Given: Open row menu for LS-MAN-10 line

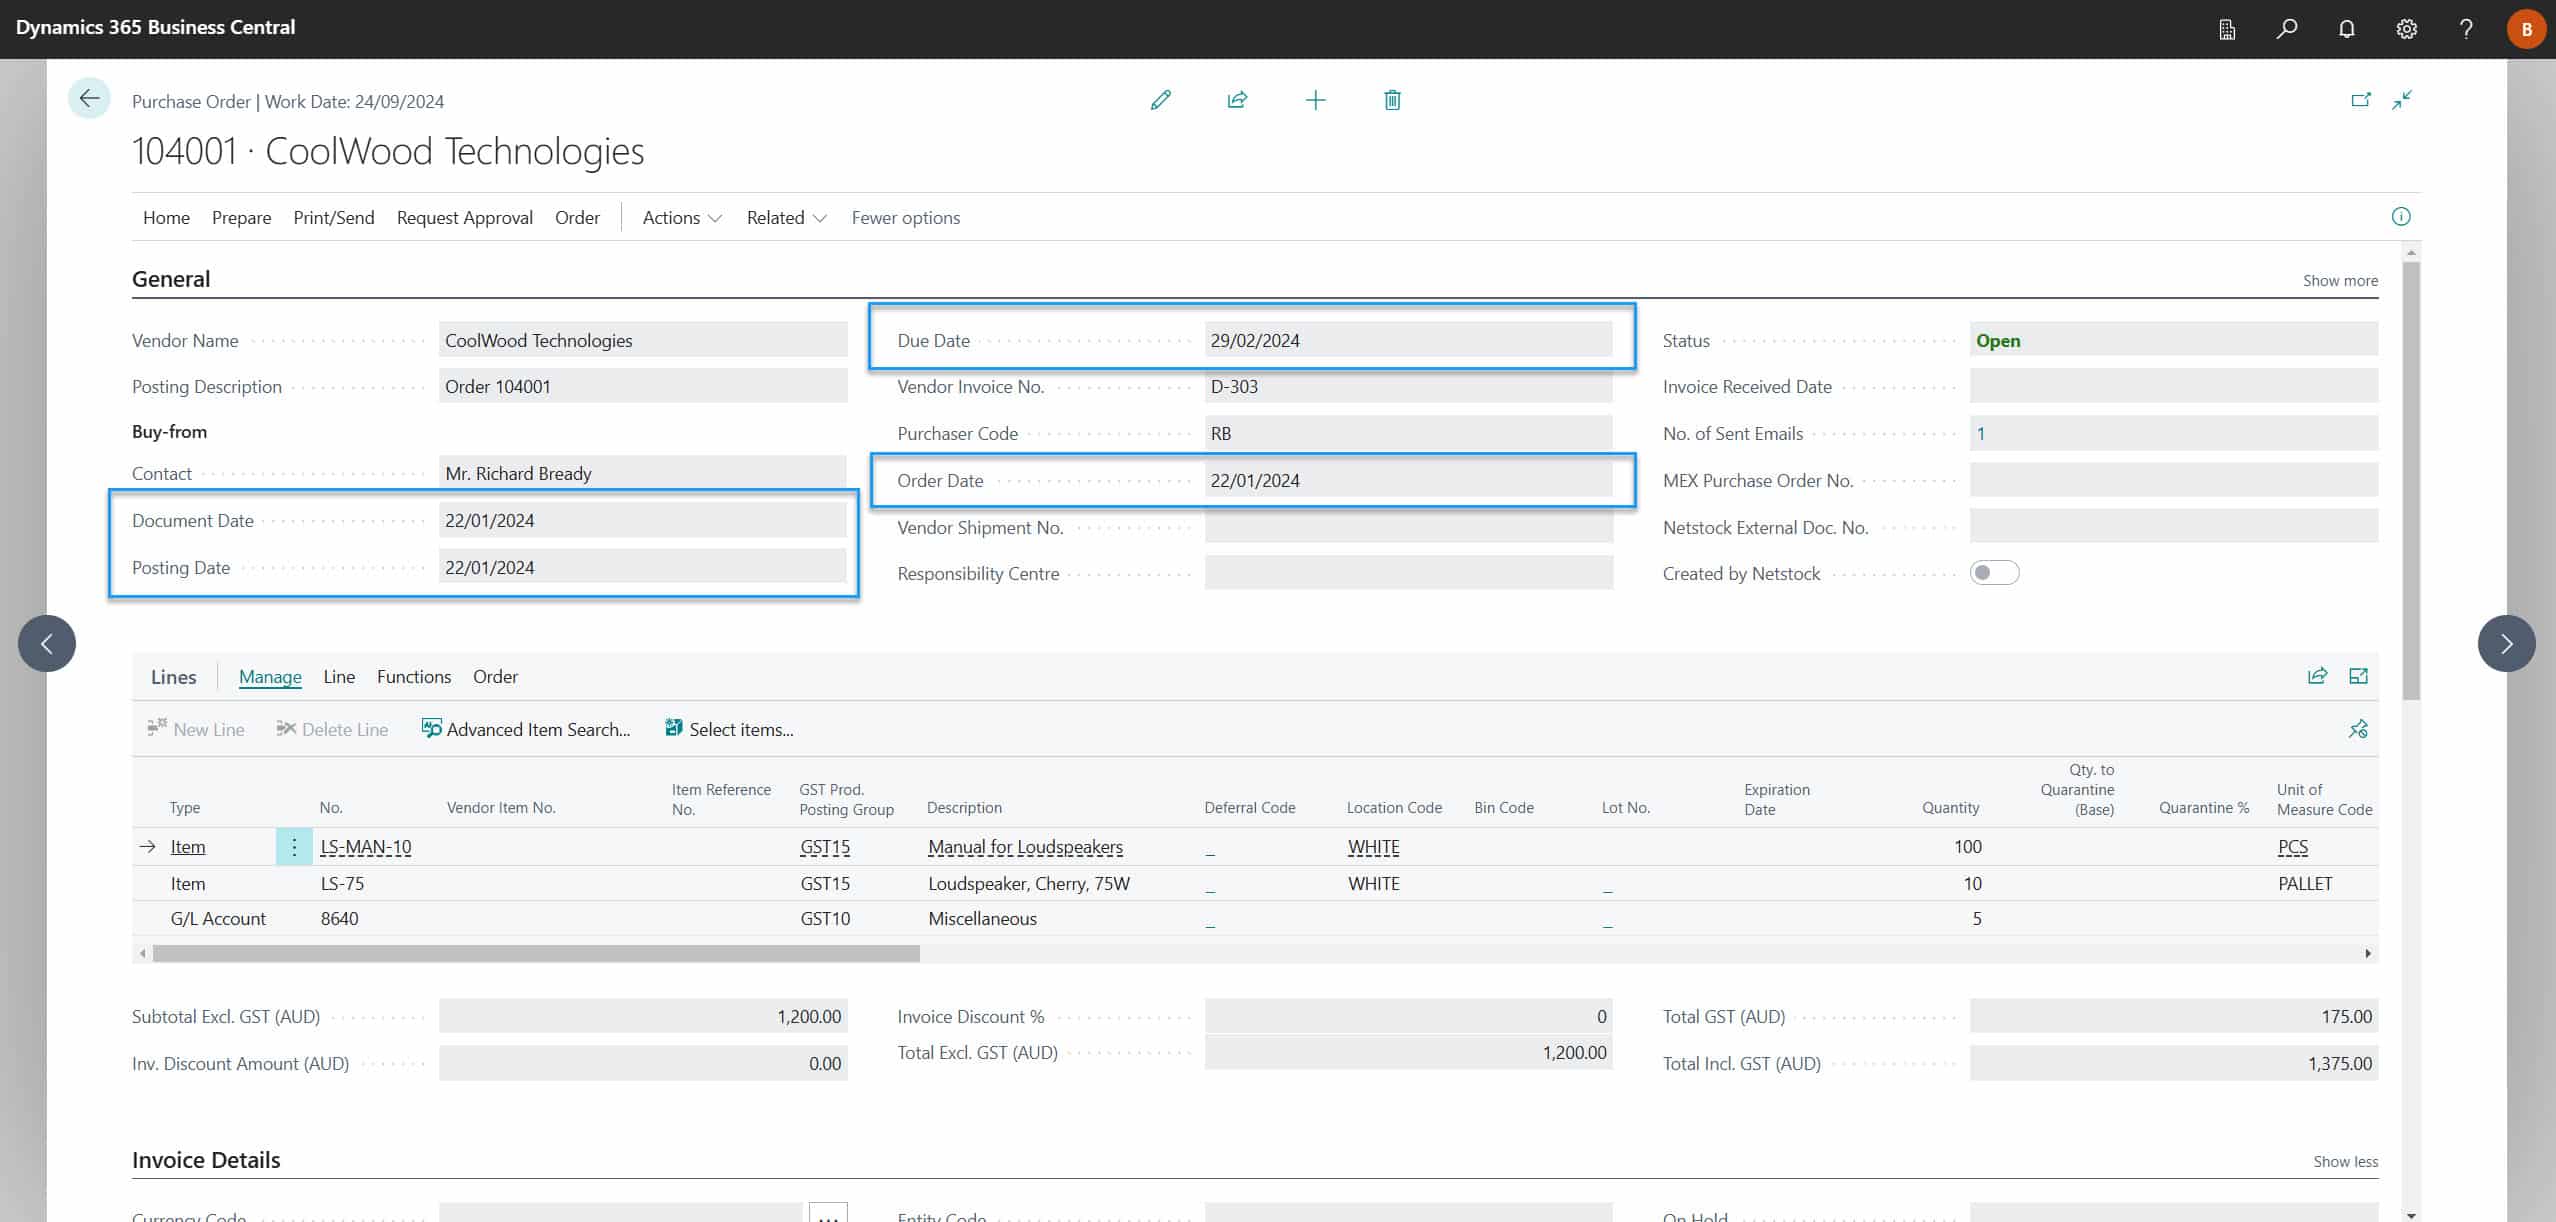Looking at the screenshot, I should click(294, 847).
